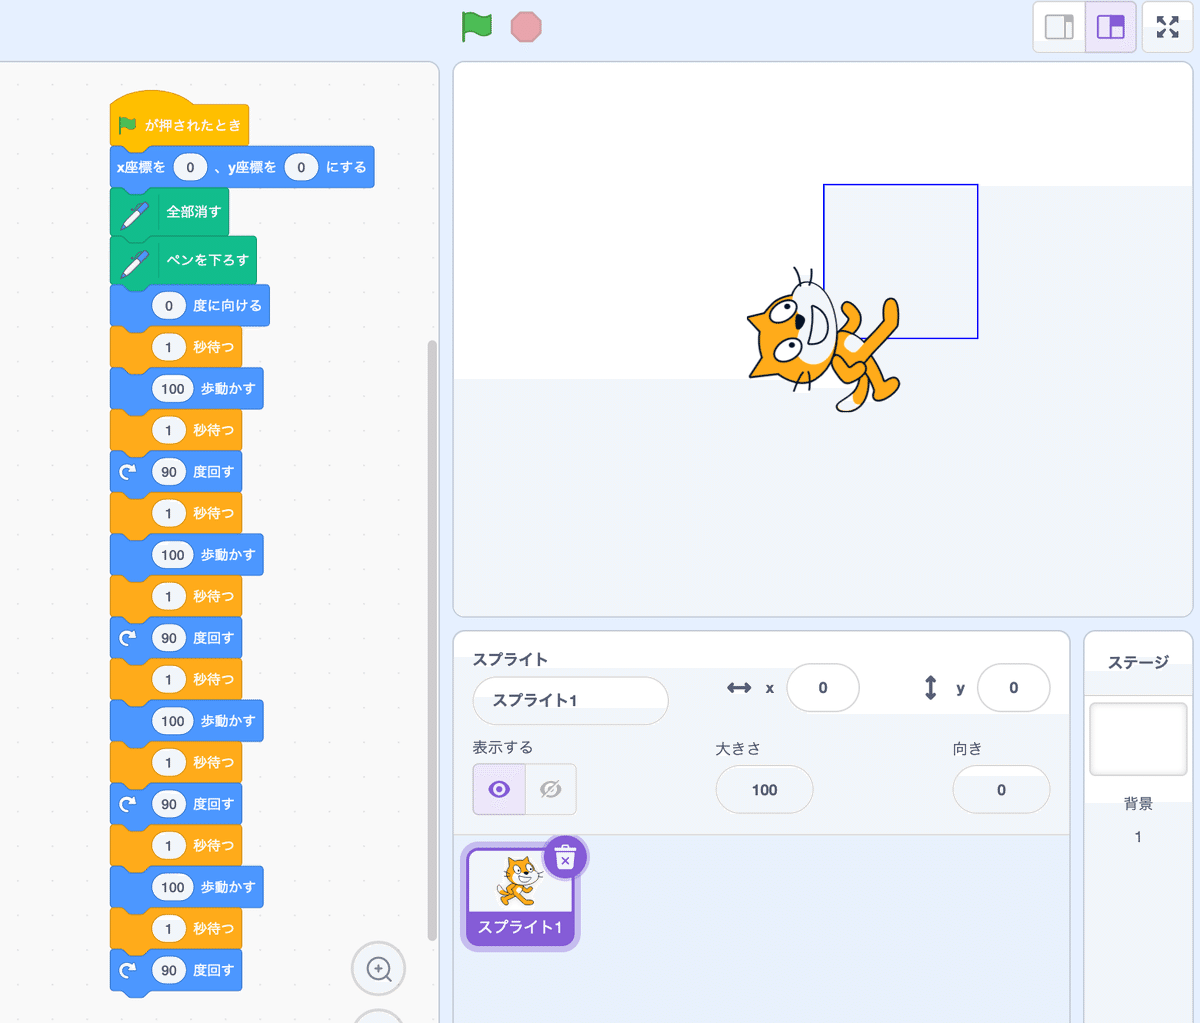
Task: Click the 全部消す pen block
Action: (x=169, y=212)
